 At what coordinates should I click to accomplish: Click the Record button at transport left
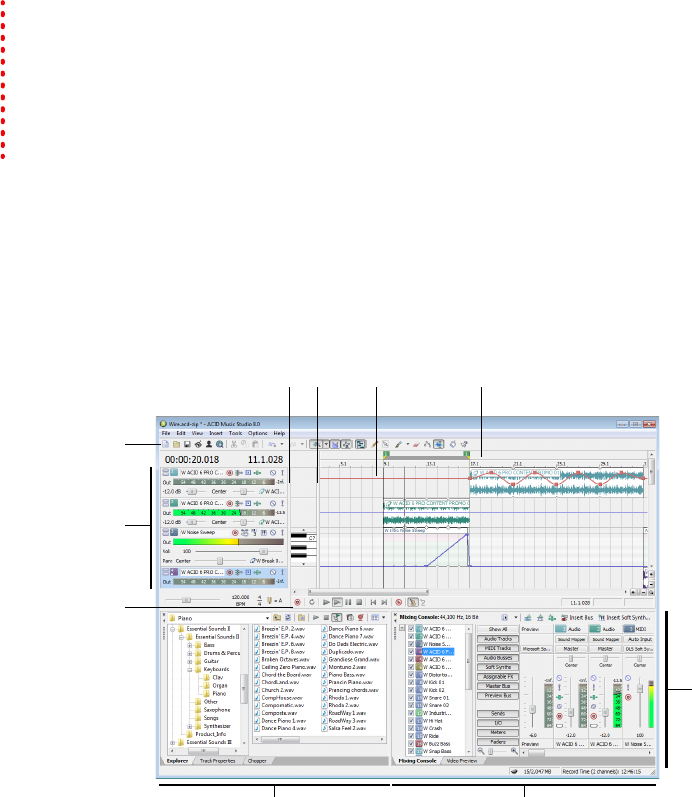(297, 602)
